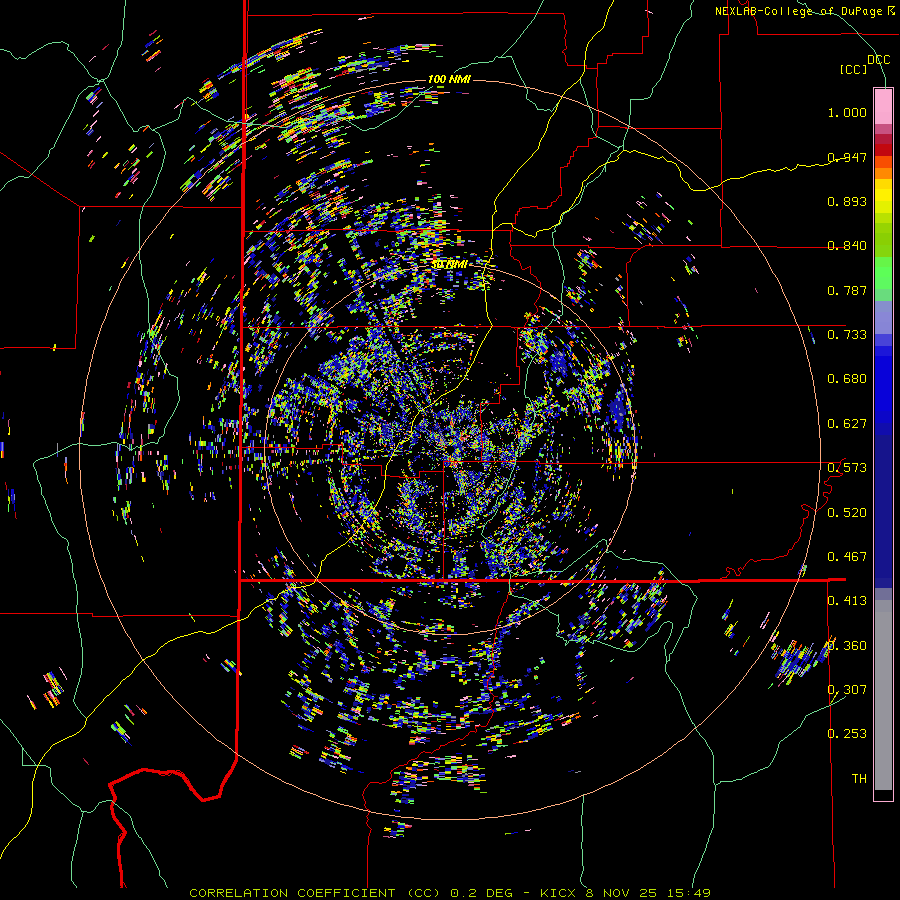Click the 0.360 scale value
This screenshot has width=900, height=900.
coord(847,645)
